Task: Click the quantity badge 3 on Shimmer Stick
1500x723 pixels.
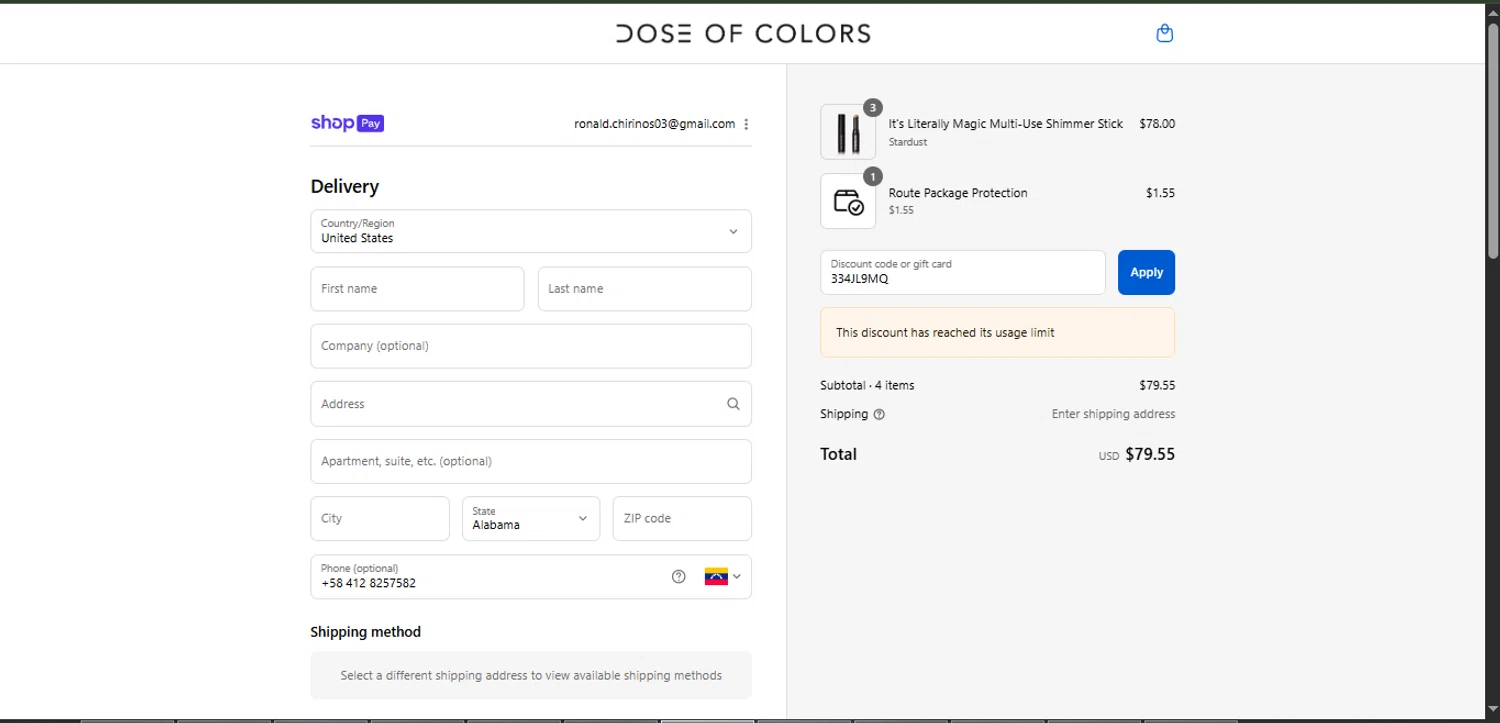Action: click(873, 107)
